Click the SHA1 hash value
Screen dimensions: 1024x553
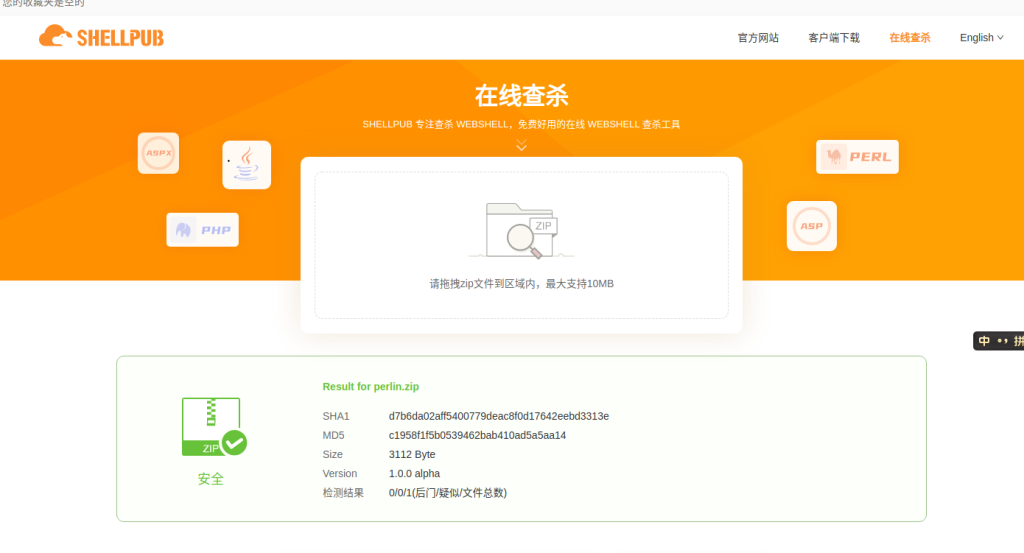click(498, 416)
